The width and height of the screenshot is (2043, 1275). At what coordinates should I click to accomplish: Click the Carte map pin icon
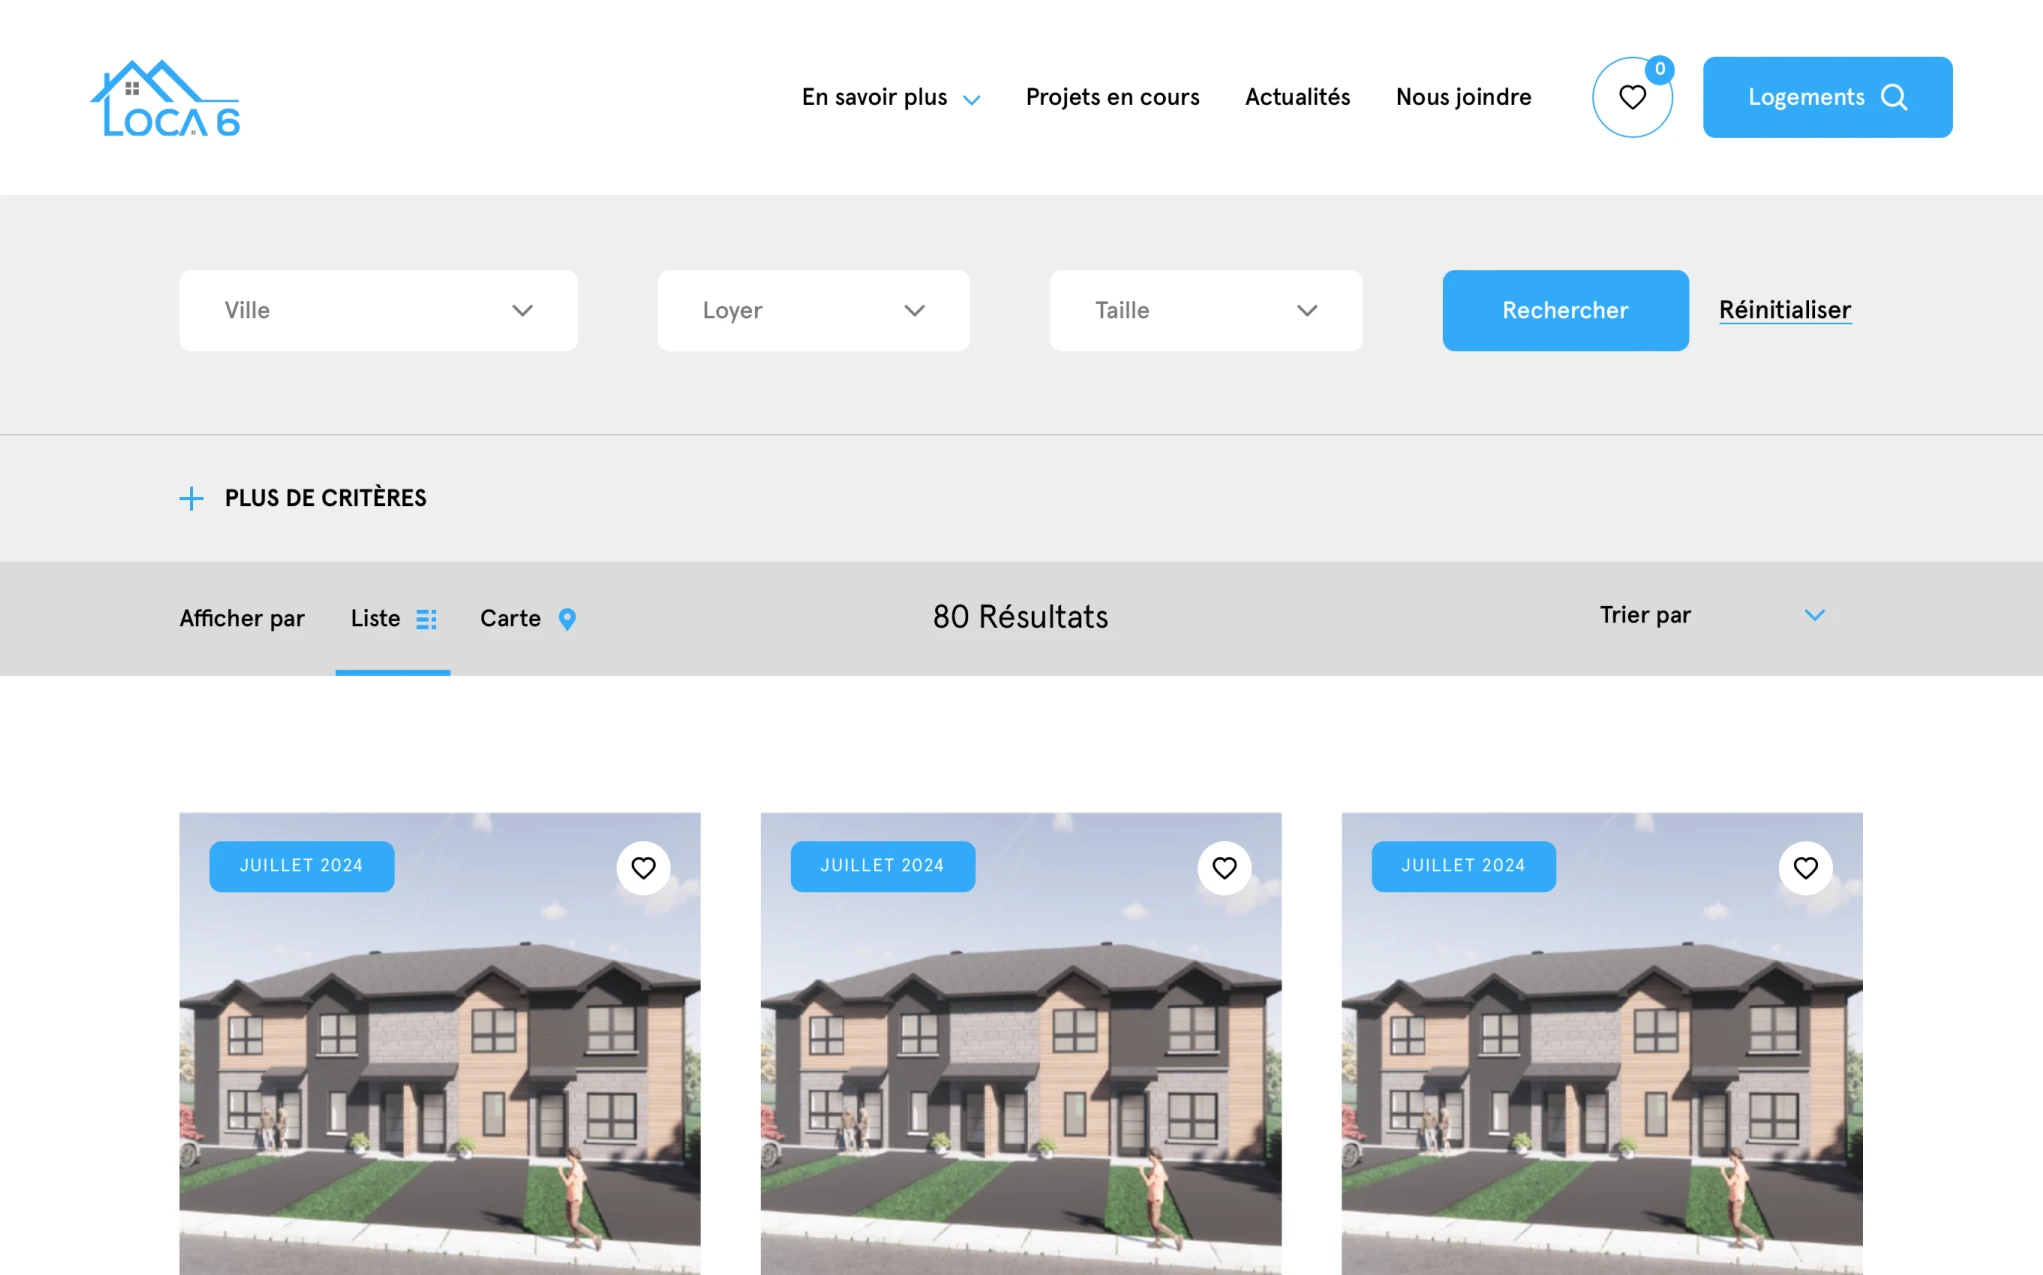coord(567,619)
